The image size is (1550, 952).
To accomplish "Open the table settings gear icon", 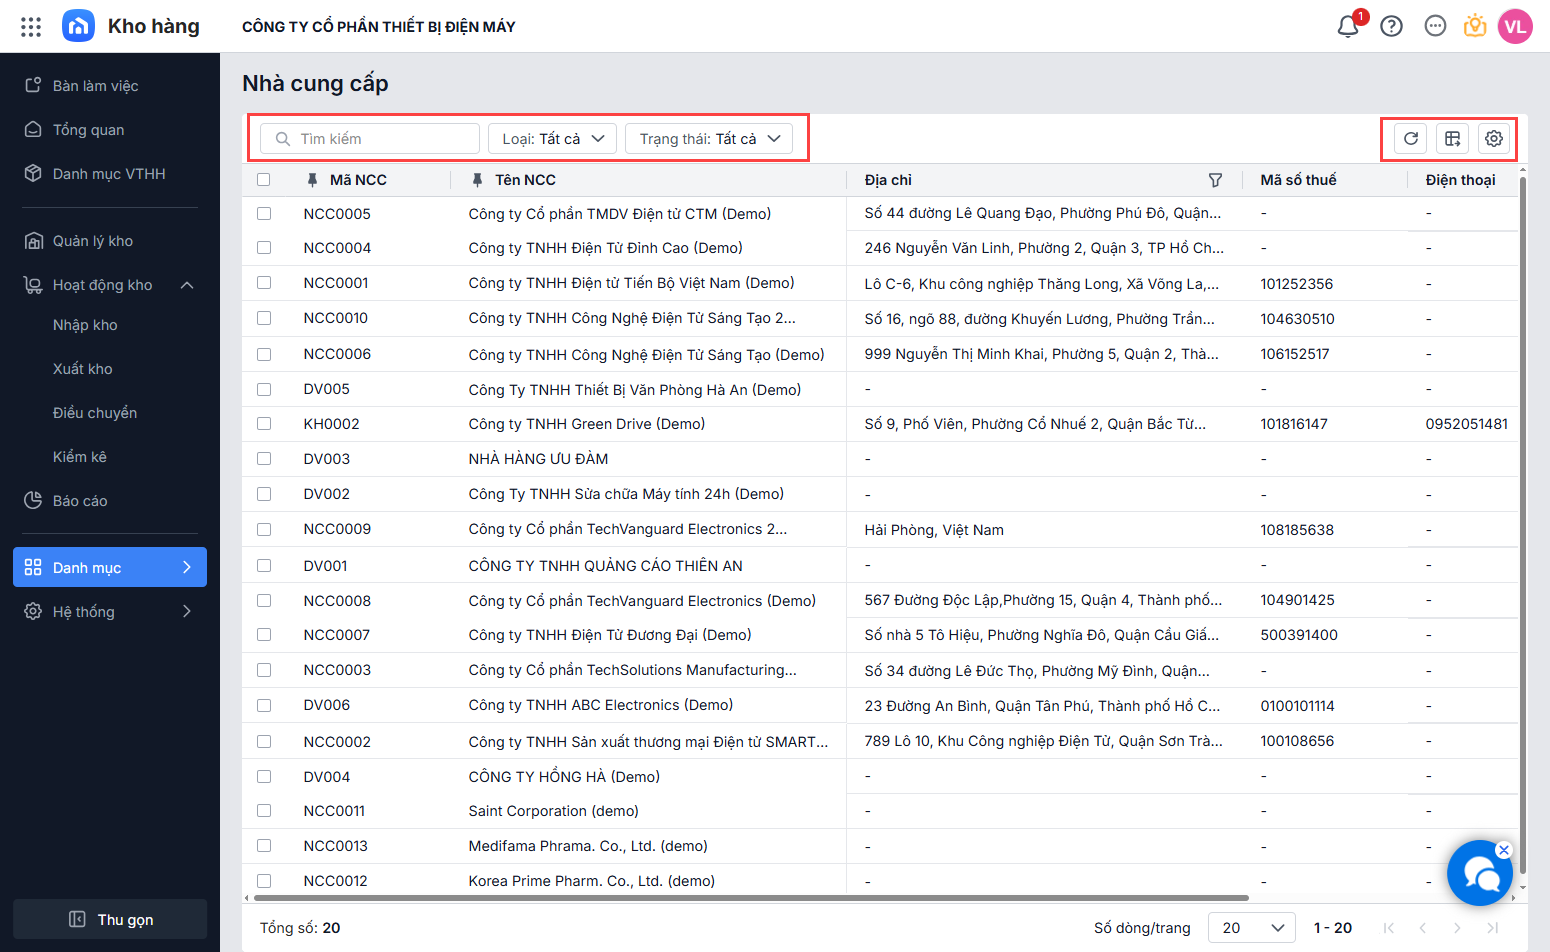I will 1494,139.
